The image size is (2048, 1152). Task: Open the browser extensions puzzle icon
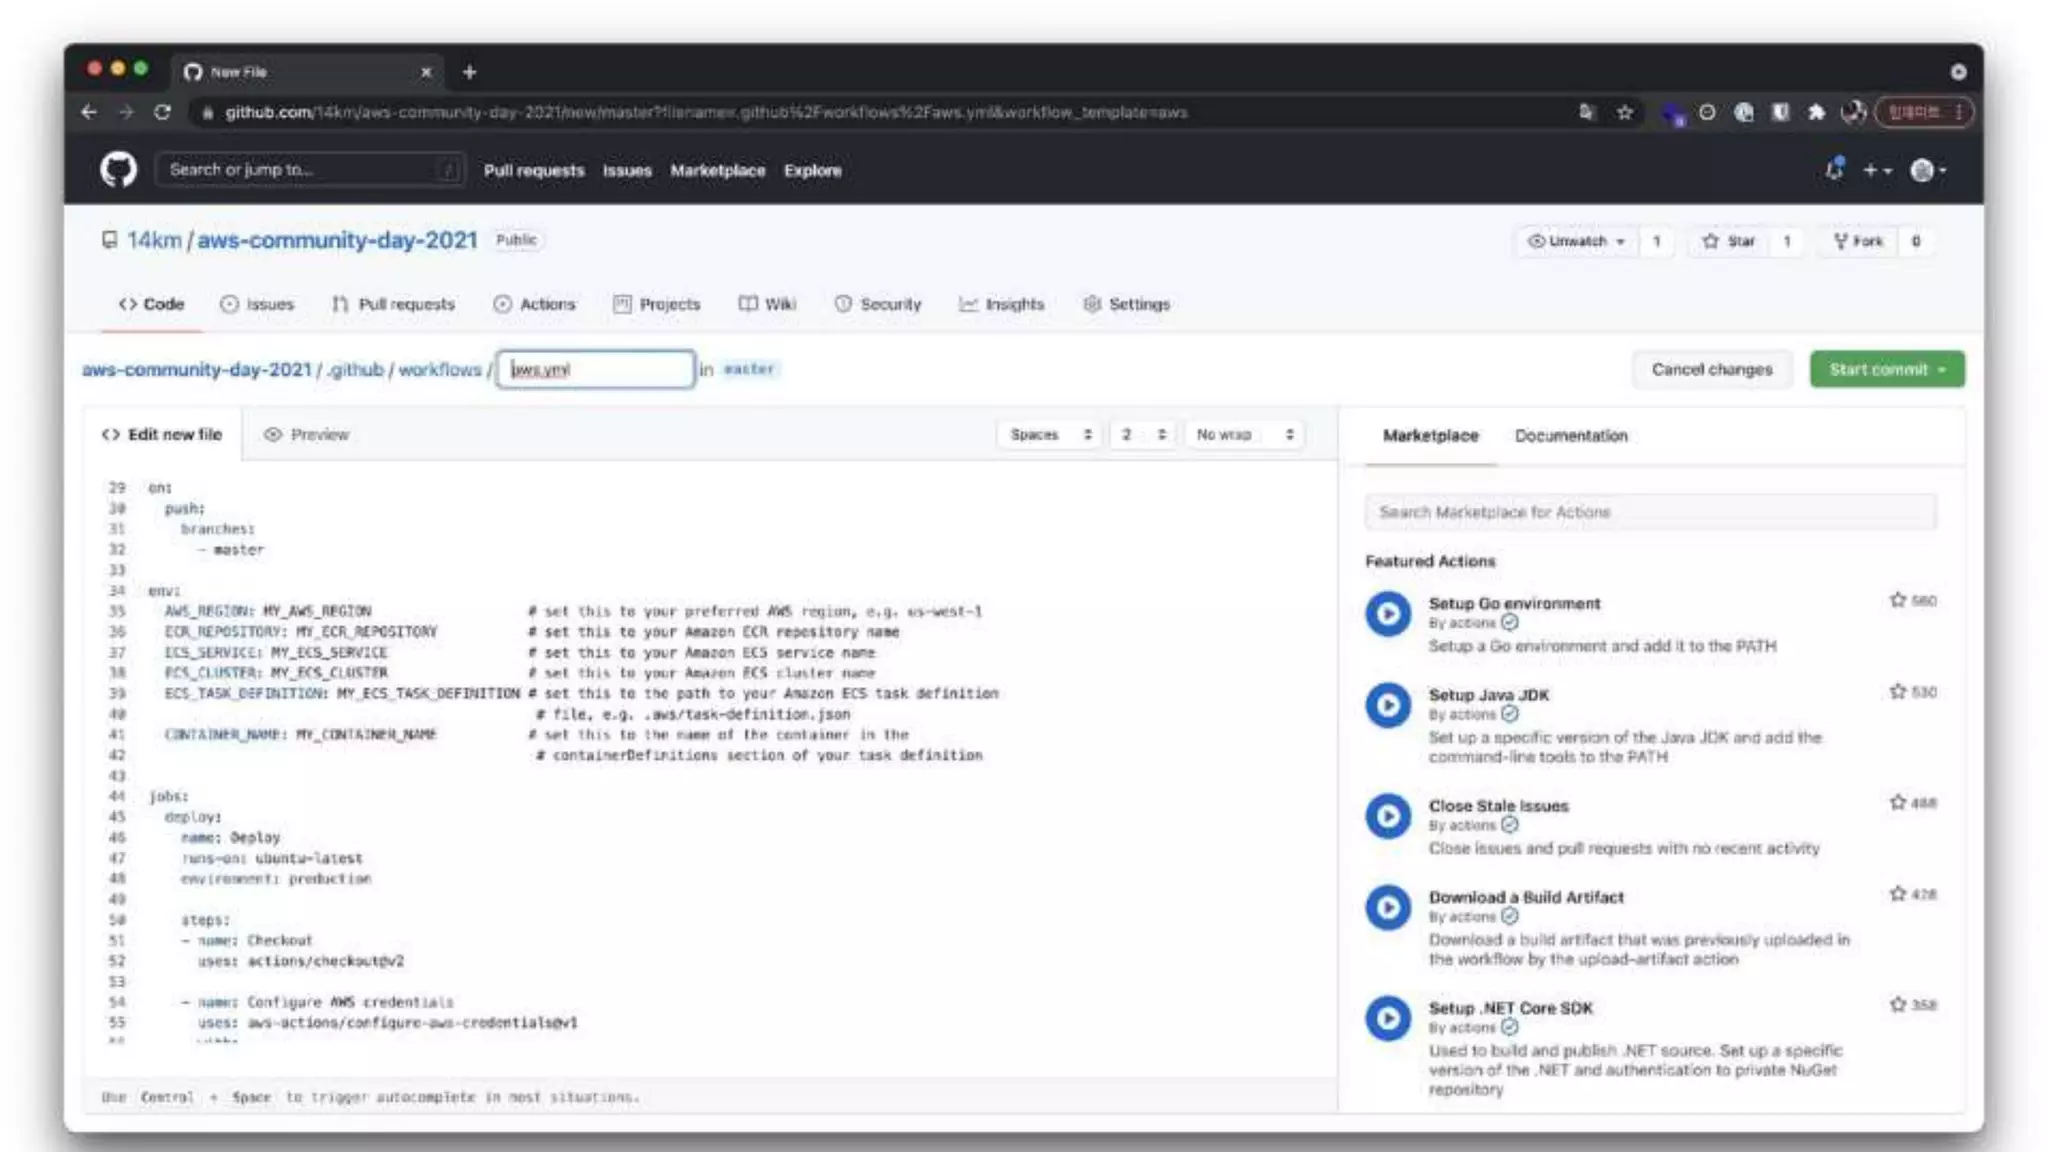(1817, 112)
